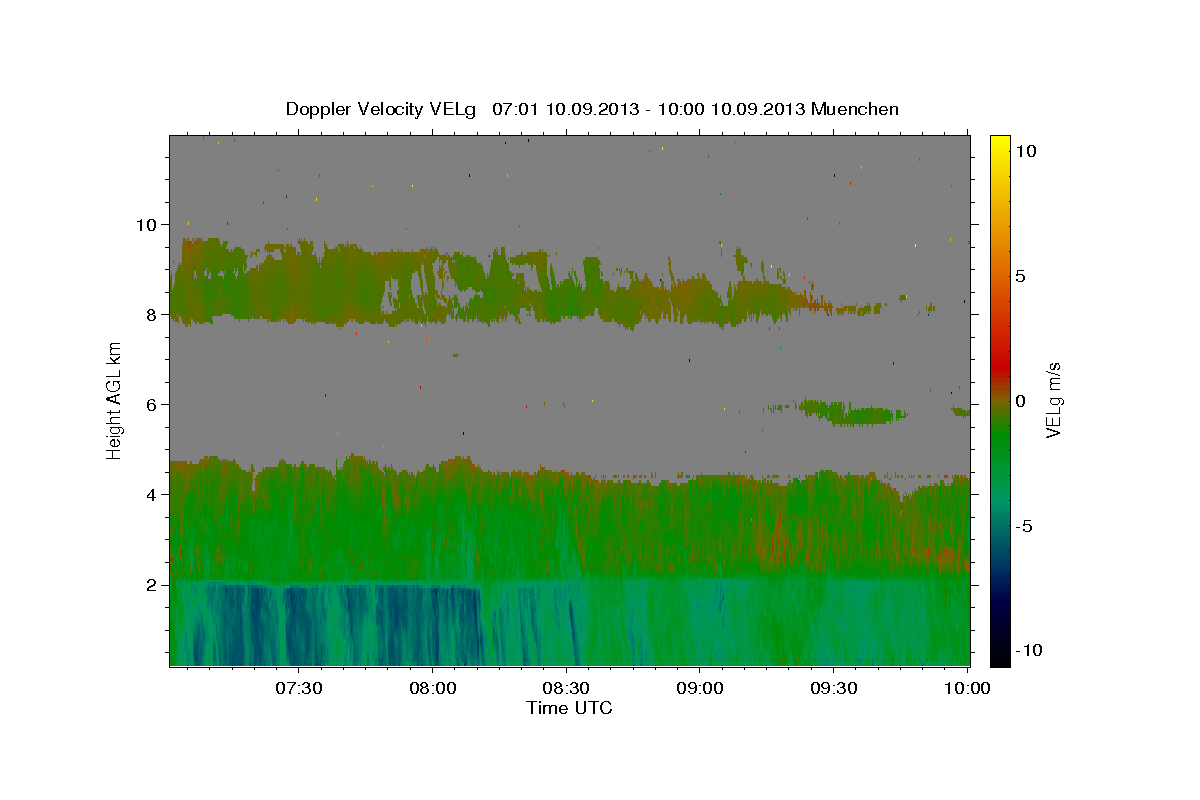
Task: Click the height tick label 2
Action: pyautogui.click(x=153, y=585)
